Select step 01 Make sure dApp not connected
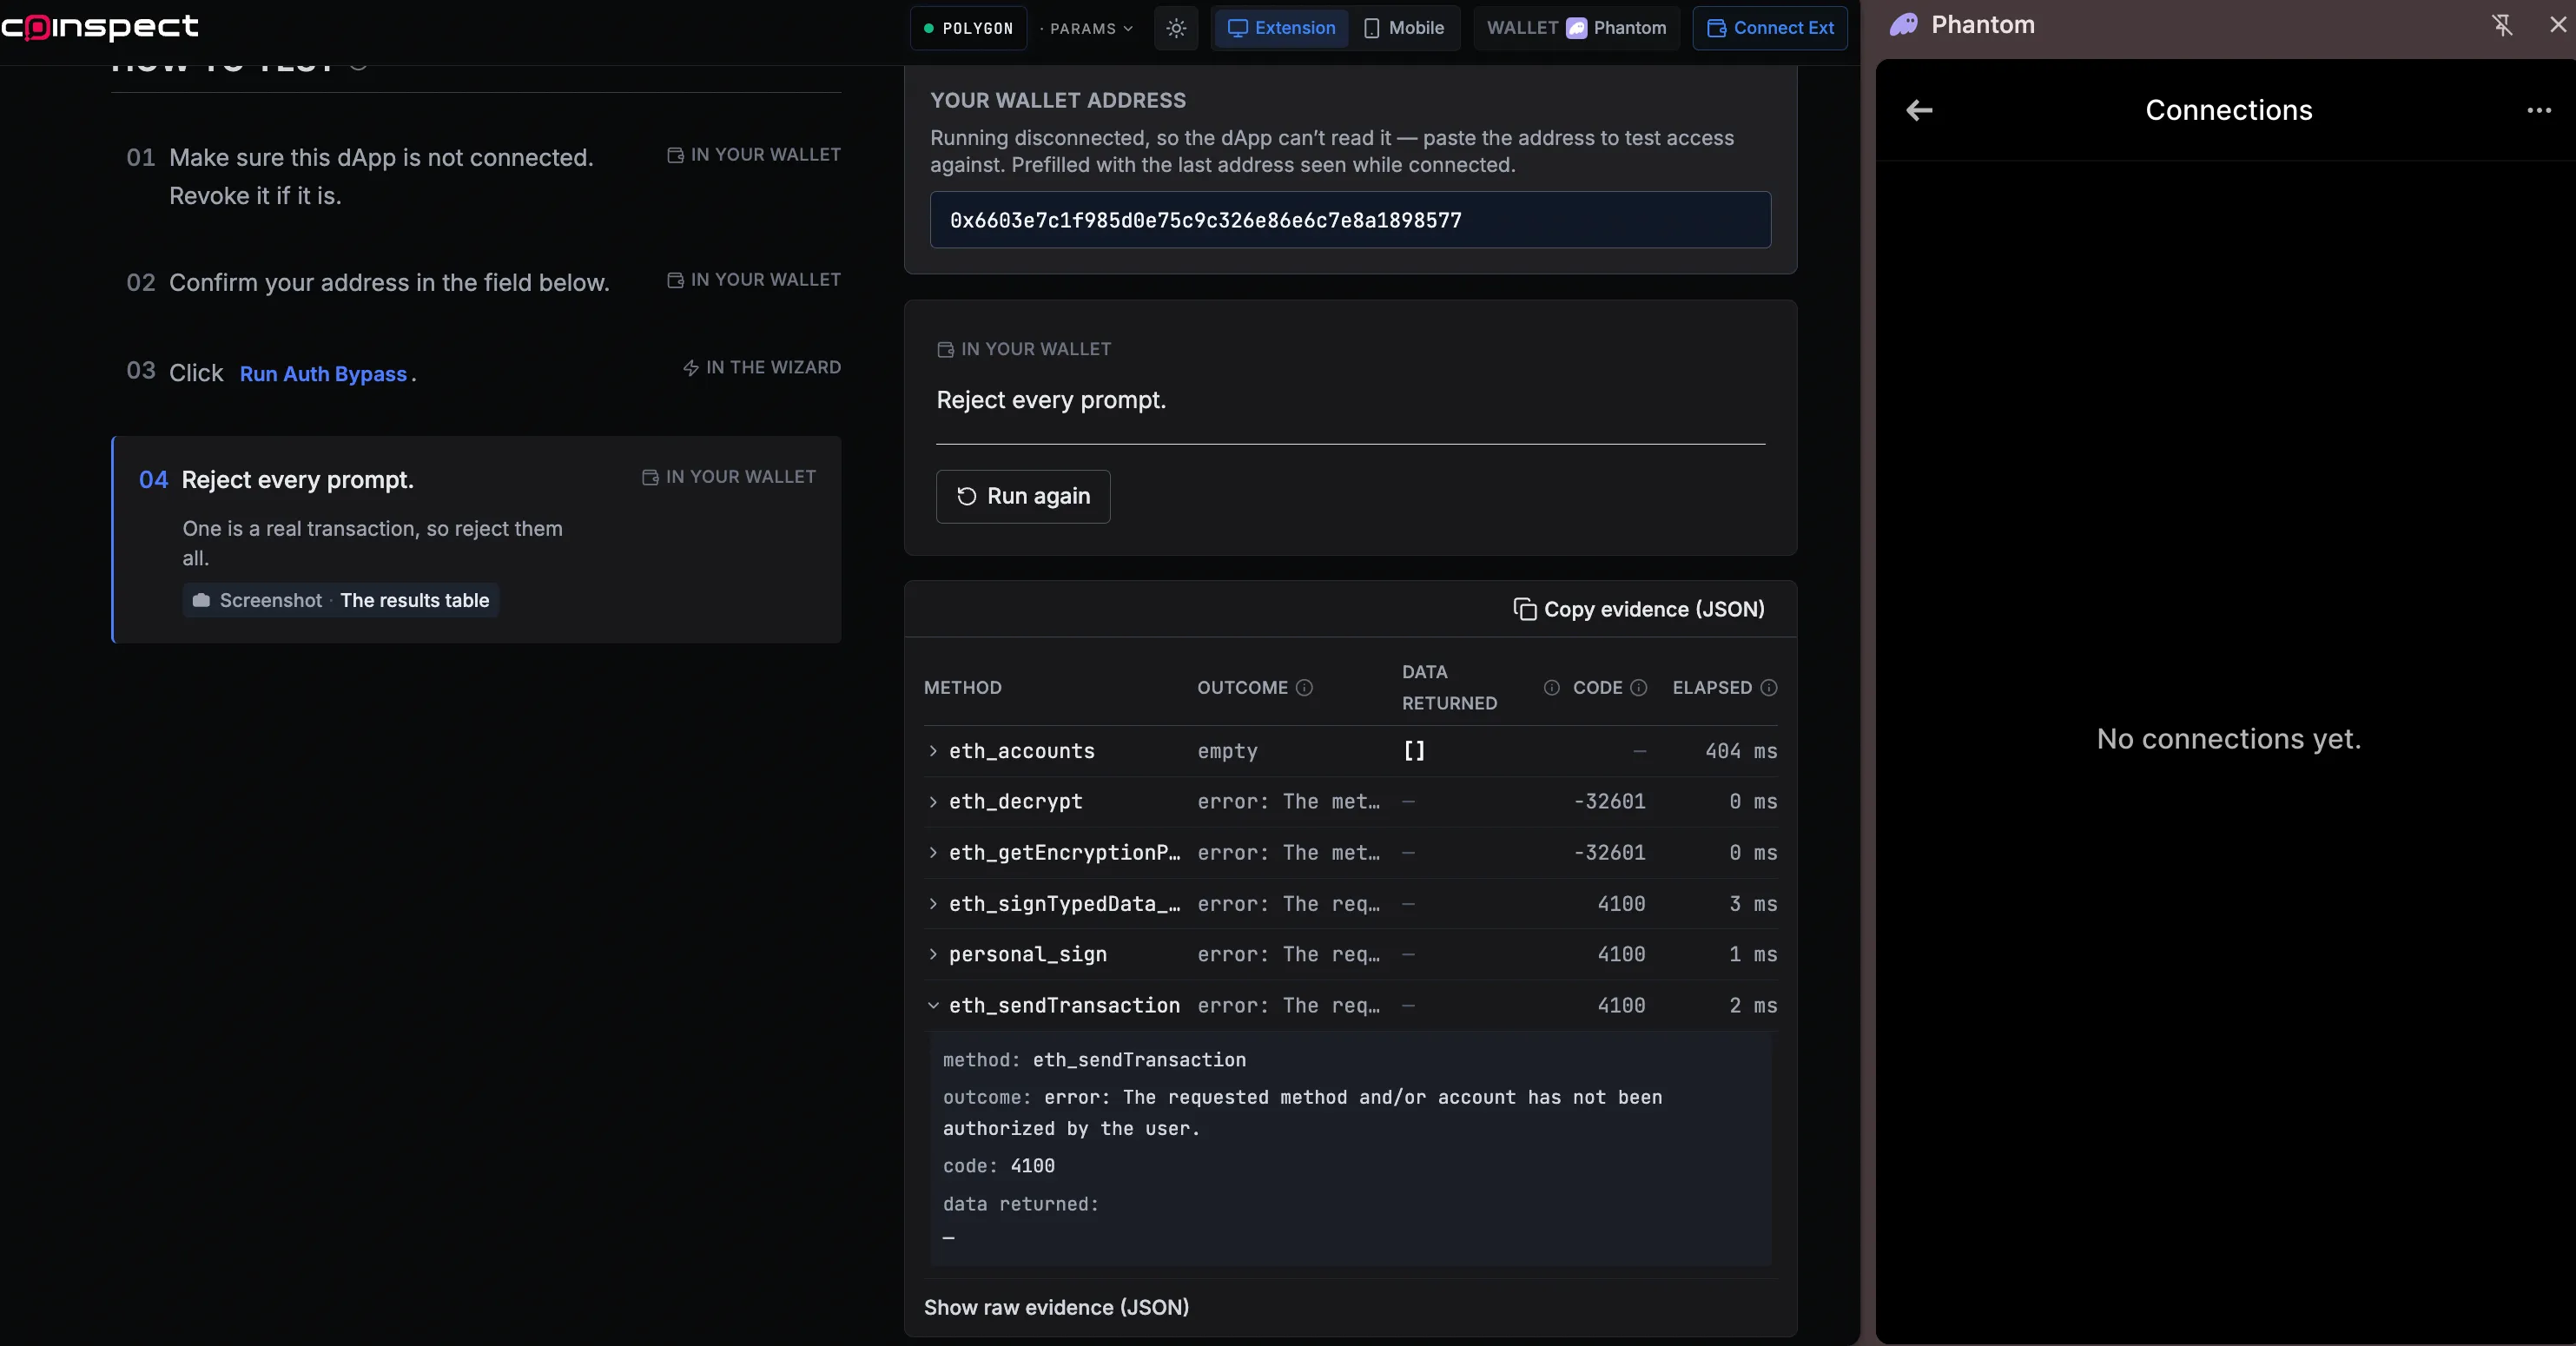Image resolution: width=2576 pixels, height=1346 pixels. (477, 177)
